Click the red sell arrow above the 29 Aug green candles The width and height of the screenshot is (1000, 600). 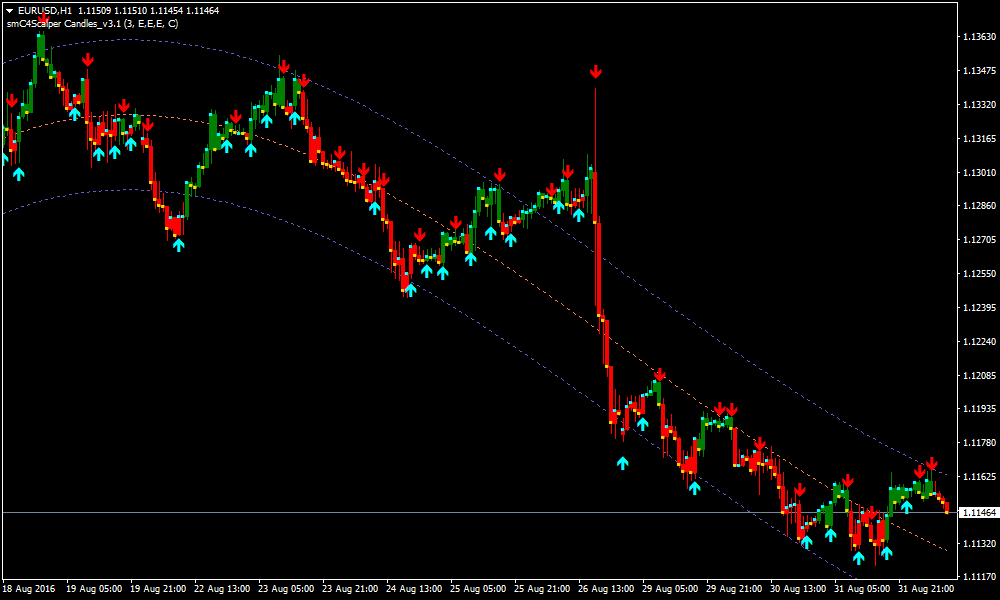[x=658, y=374]
